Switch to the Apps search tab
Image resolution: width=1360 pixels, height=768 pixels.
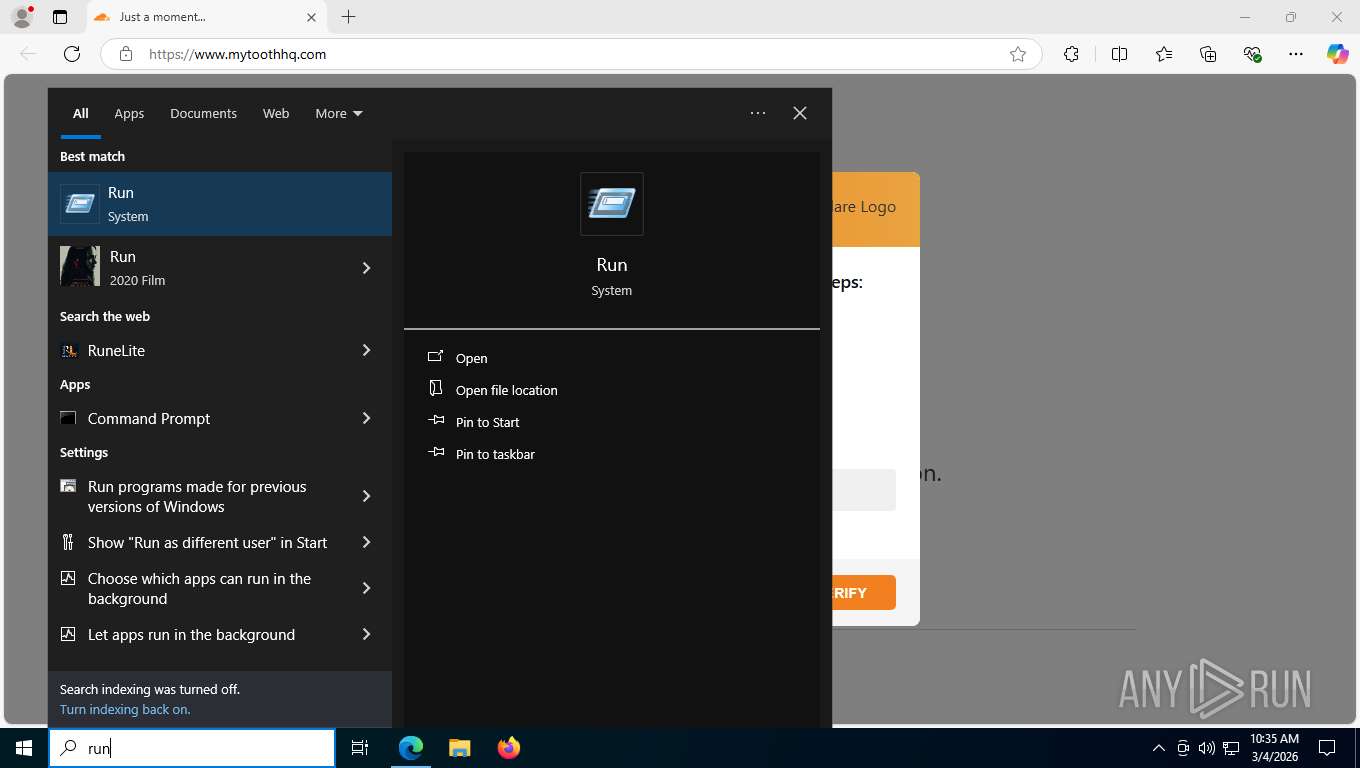[129, 113]
